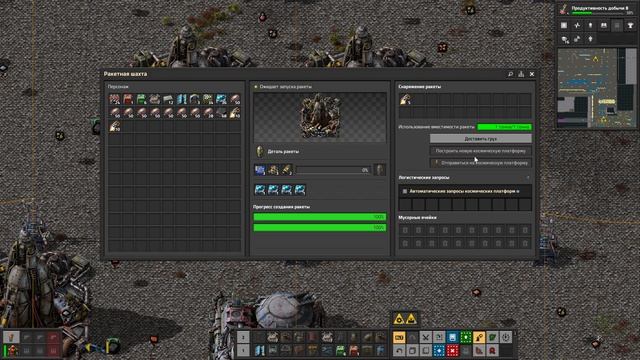Click Построить новую космическую платформу button
This screenshot has height=360, width=640.
[x=480, y=151]
